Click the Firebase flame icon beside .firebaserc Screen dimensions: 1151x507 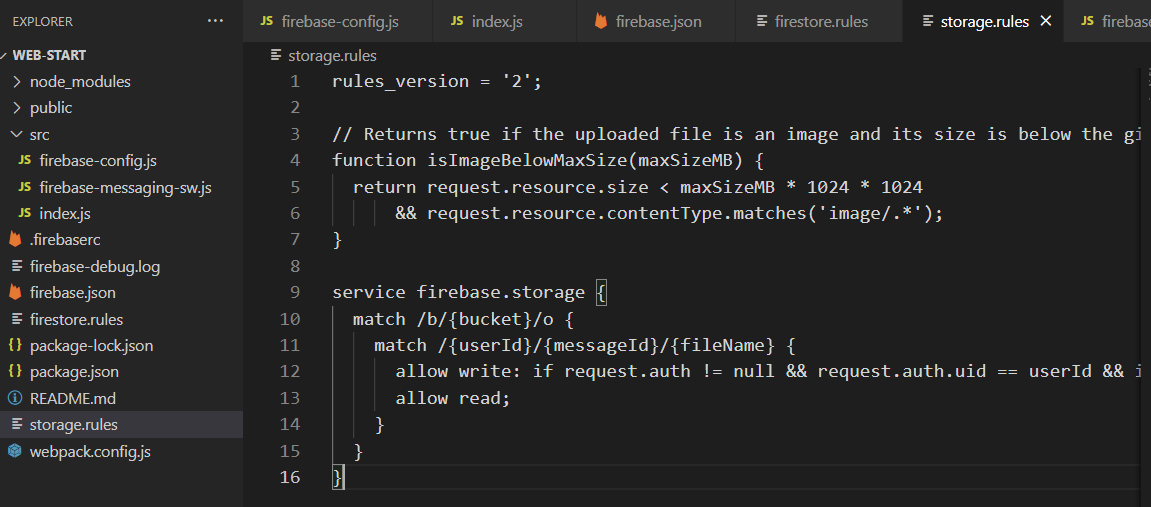(x=15, y=240)
